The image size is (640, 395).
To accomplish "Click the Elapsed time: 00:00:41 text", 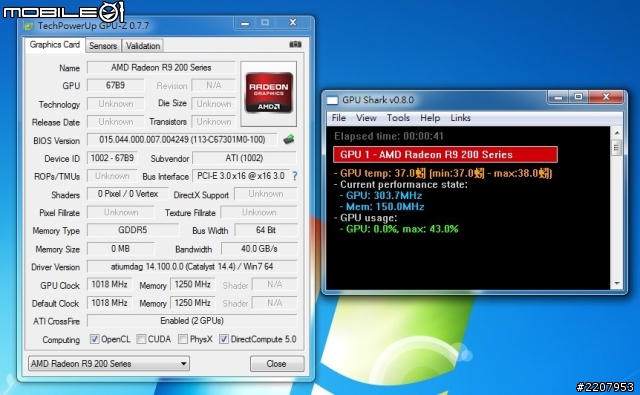I will 389,136.
